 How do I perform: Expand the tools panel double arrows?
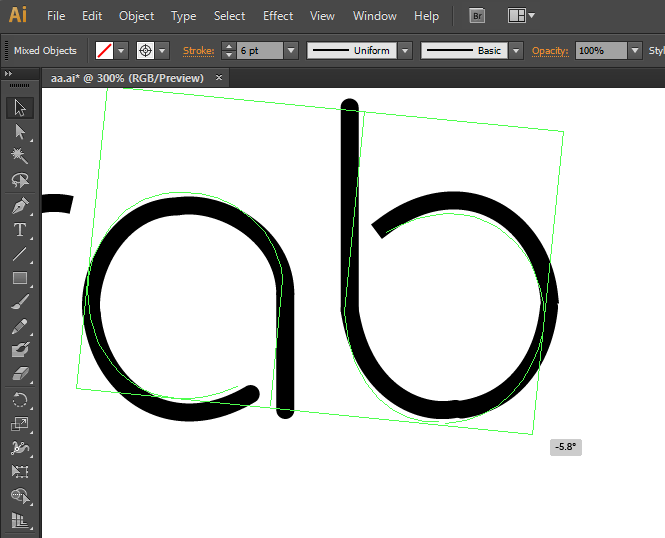point(8,73)
